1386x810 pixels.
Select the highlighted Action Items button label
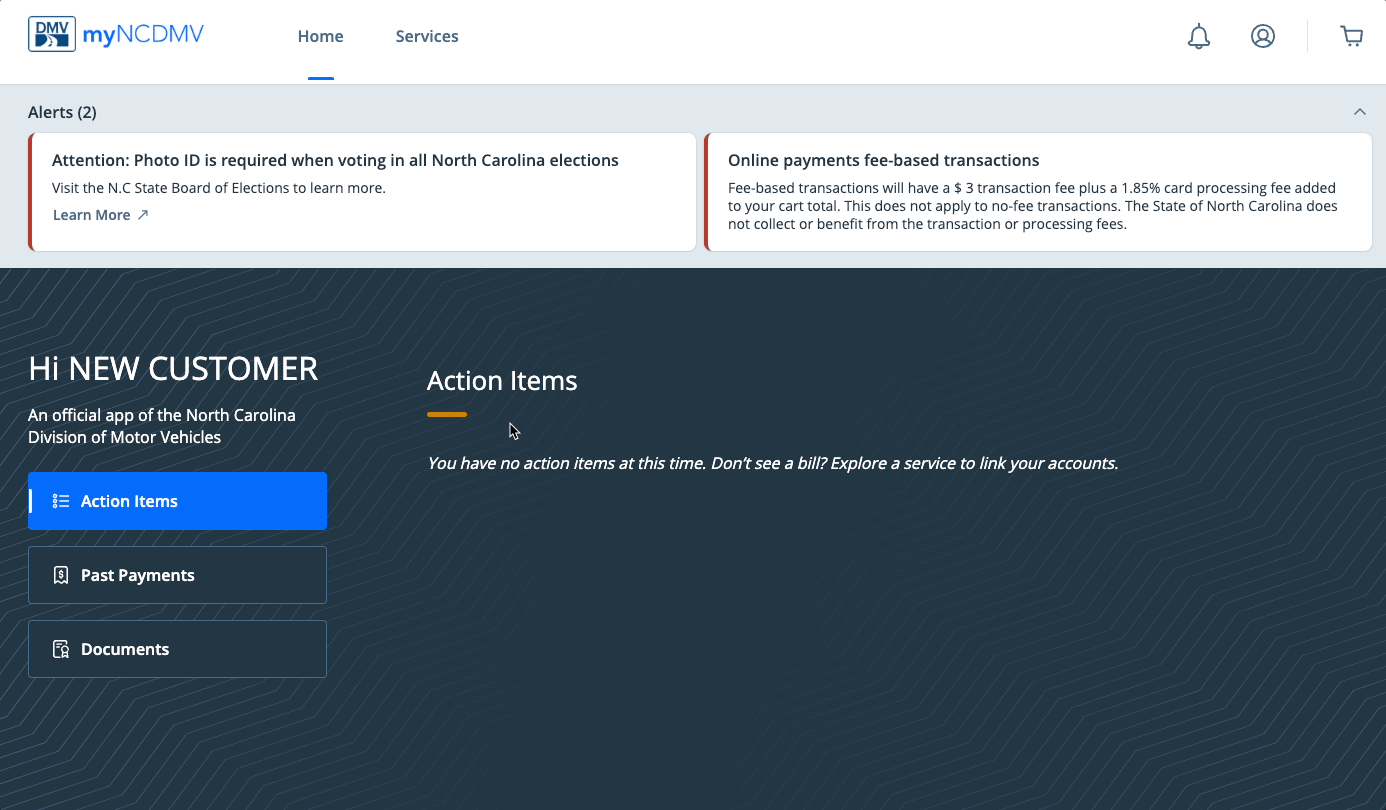point(129,501)
